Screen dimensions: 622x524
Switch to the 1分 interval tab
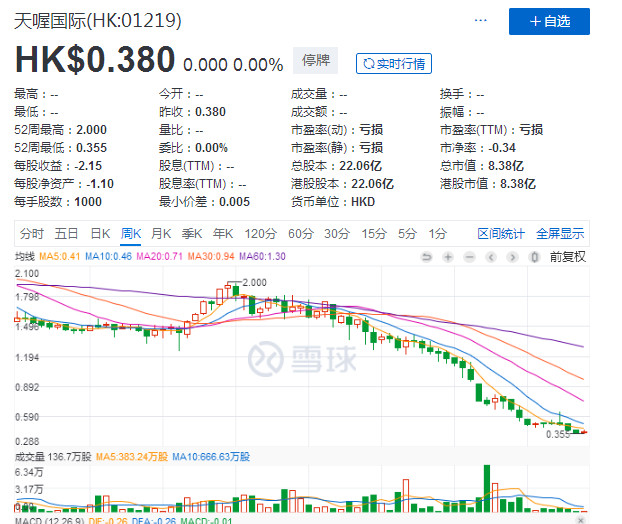pyautogui.click(x=438, y=234)
